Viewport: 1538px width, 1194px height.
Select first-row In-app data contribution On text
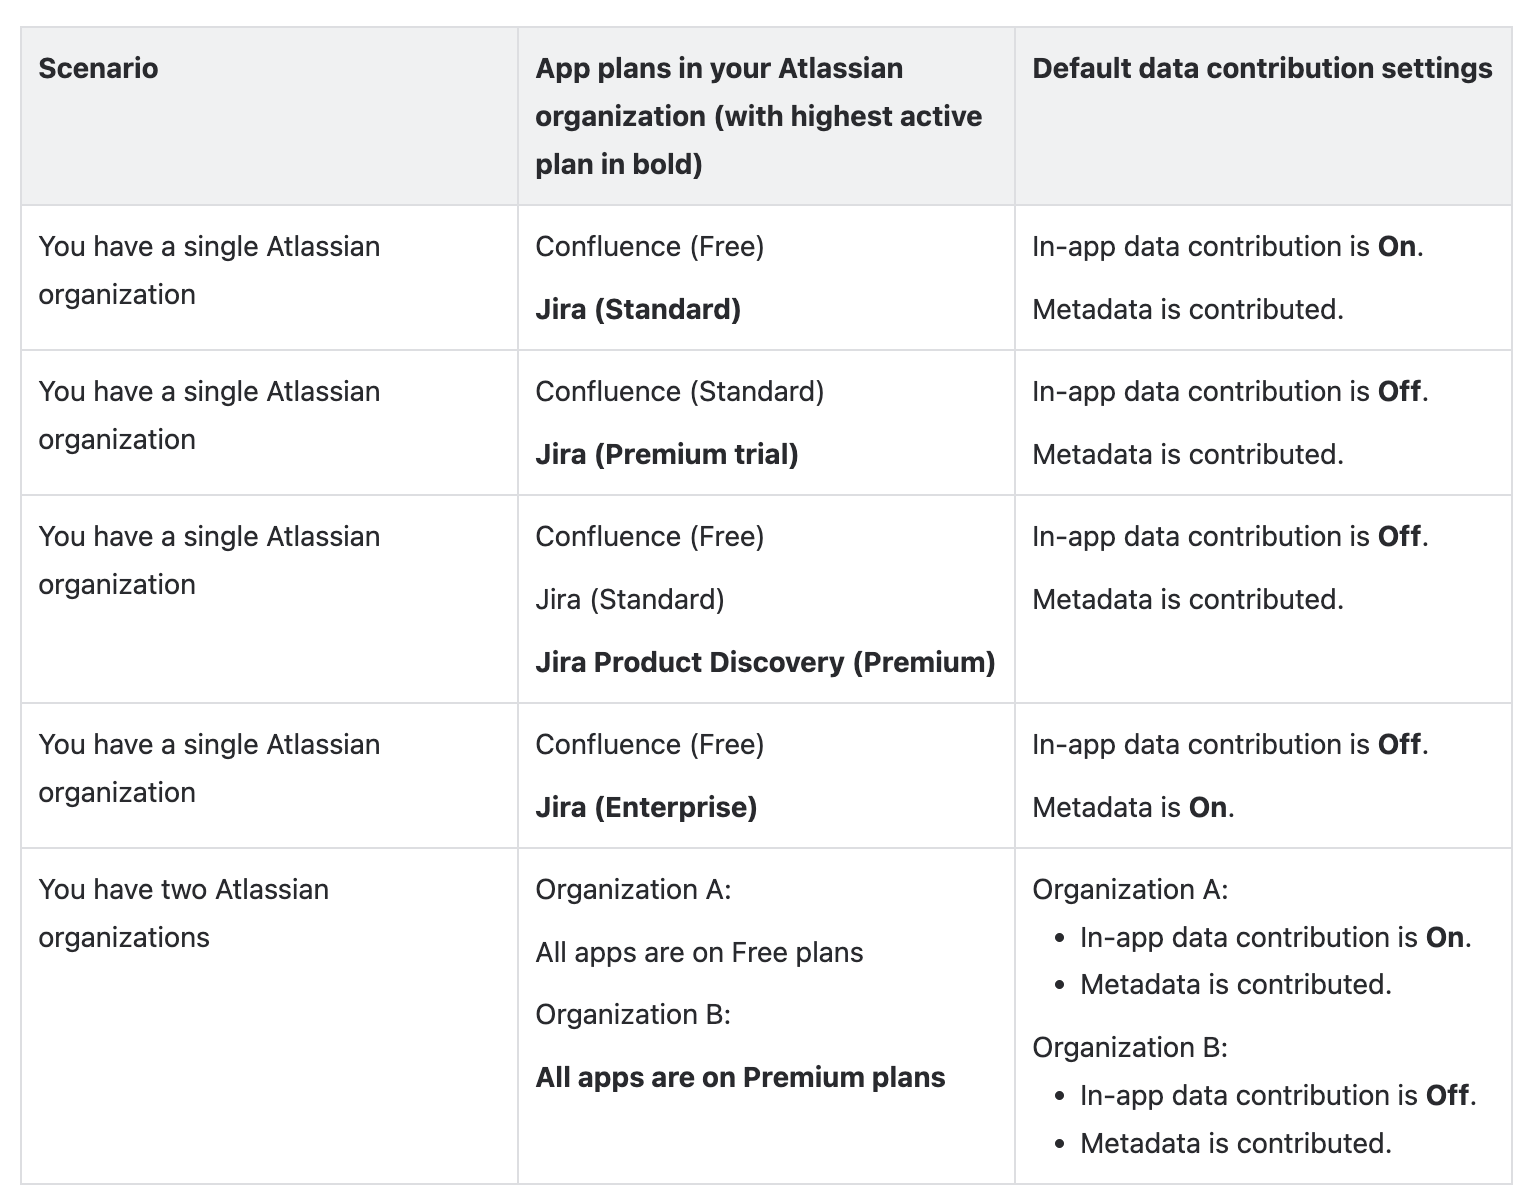(x=1228, y=246)
